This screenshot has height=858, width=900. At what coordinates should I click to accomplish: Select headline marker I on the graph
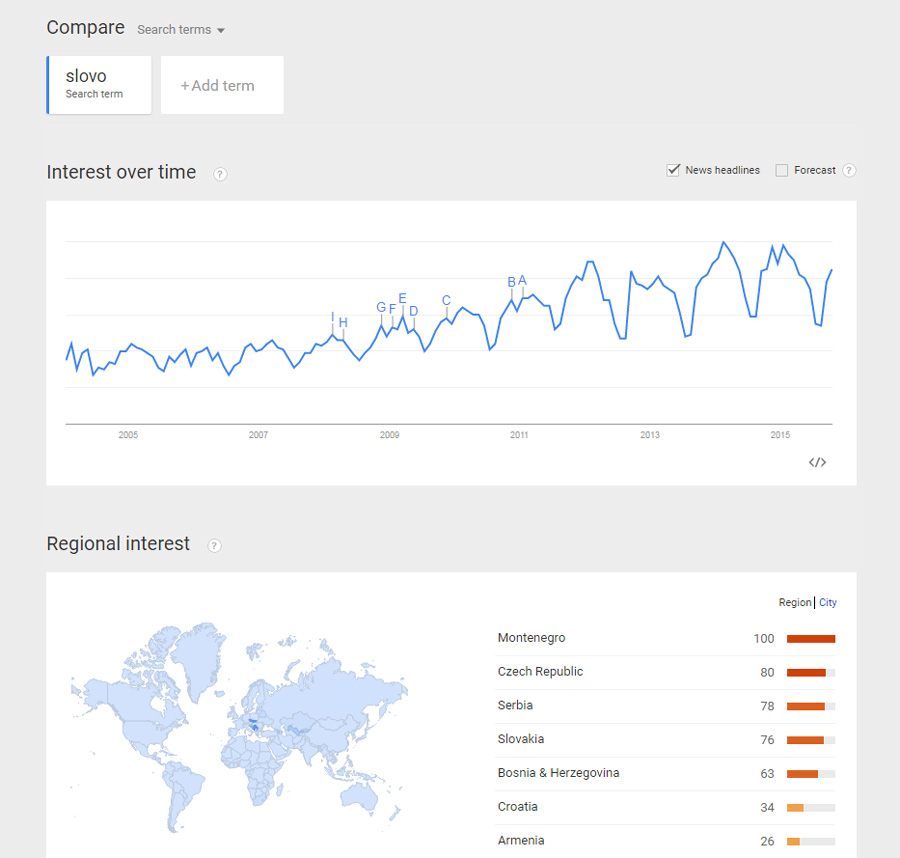click(x=332, y=317)
